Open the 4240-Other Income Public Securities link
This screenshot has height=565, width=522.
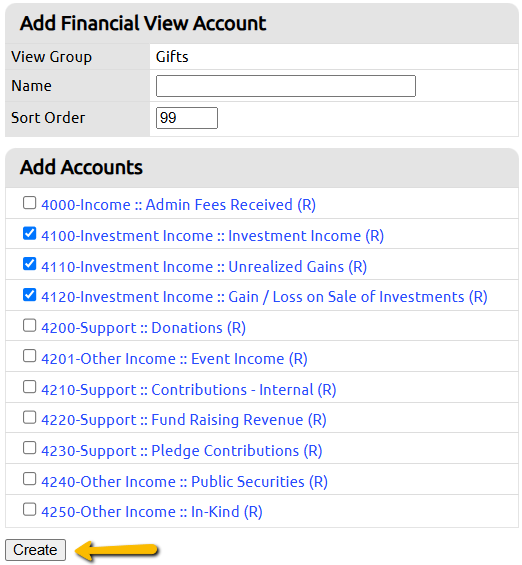coord(184,482)
